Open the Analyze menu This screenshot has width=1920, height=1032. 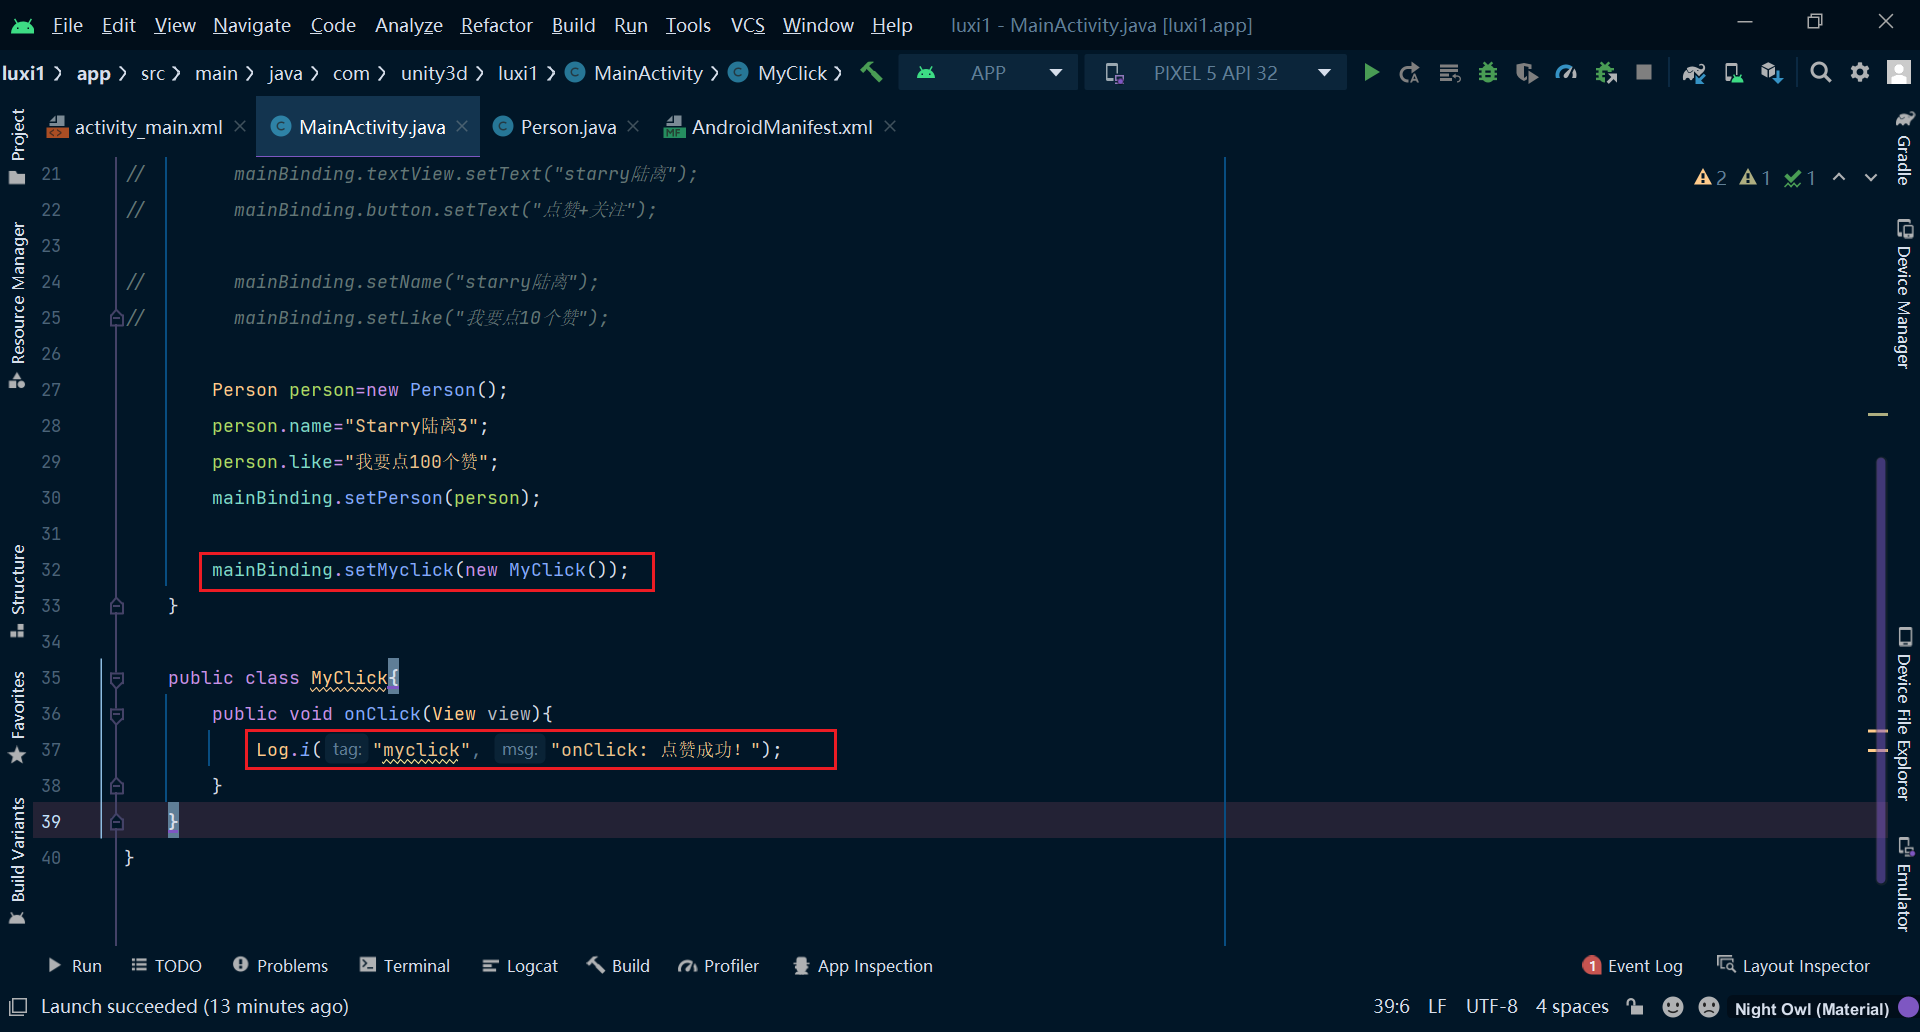(408, 25)
